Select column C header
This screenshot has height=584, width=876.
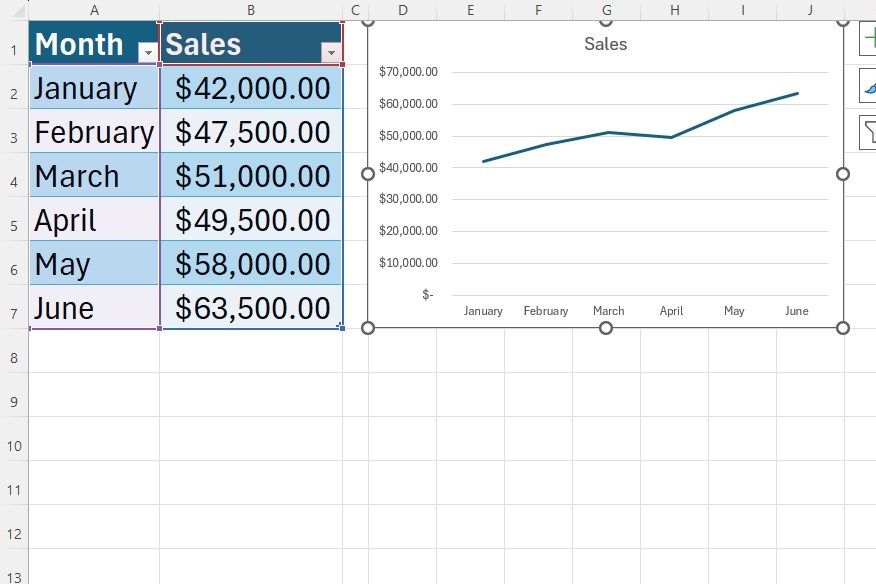[x=355, y=10]
